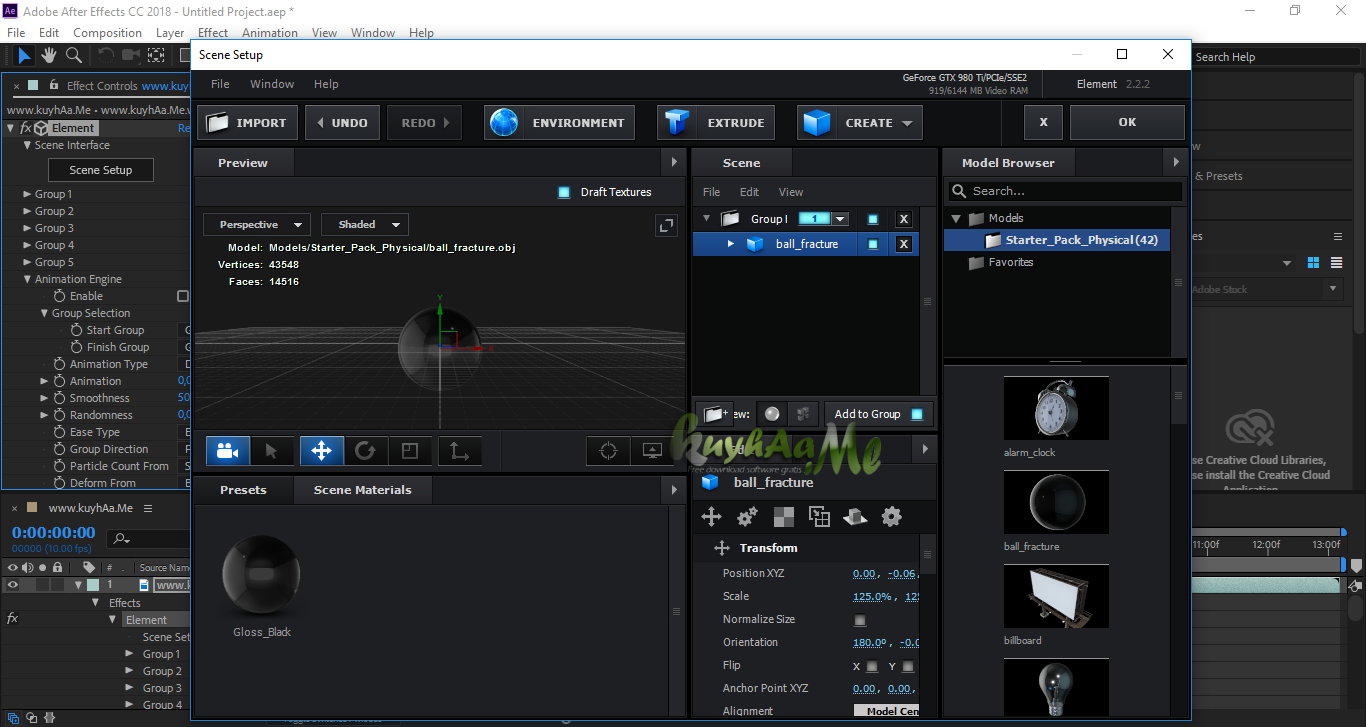Click the bevel cube icon in ball_fracture panel
The height and width of the screenshot is (727, 1366).
855,516
